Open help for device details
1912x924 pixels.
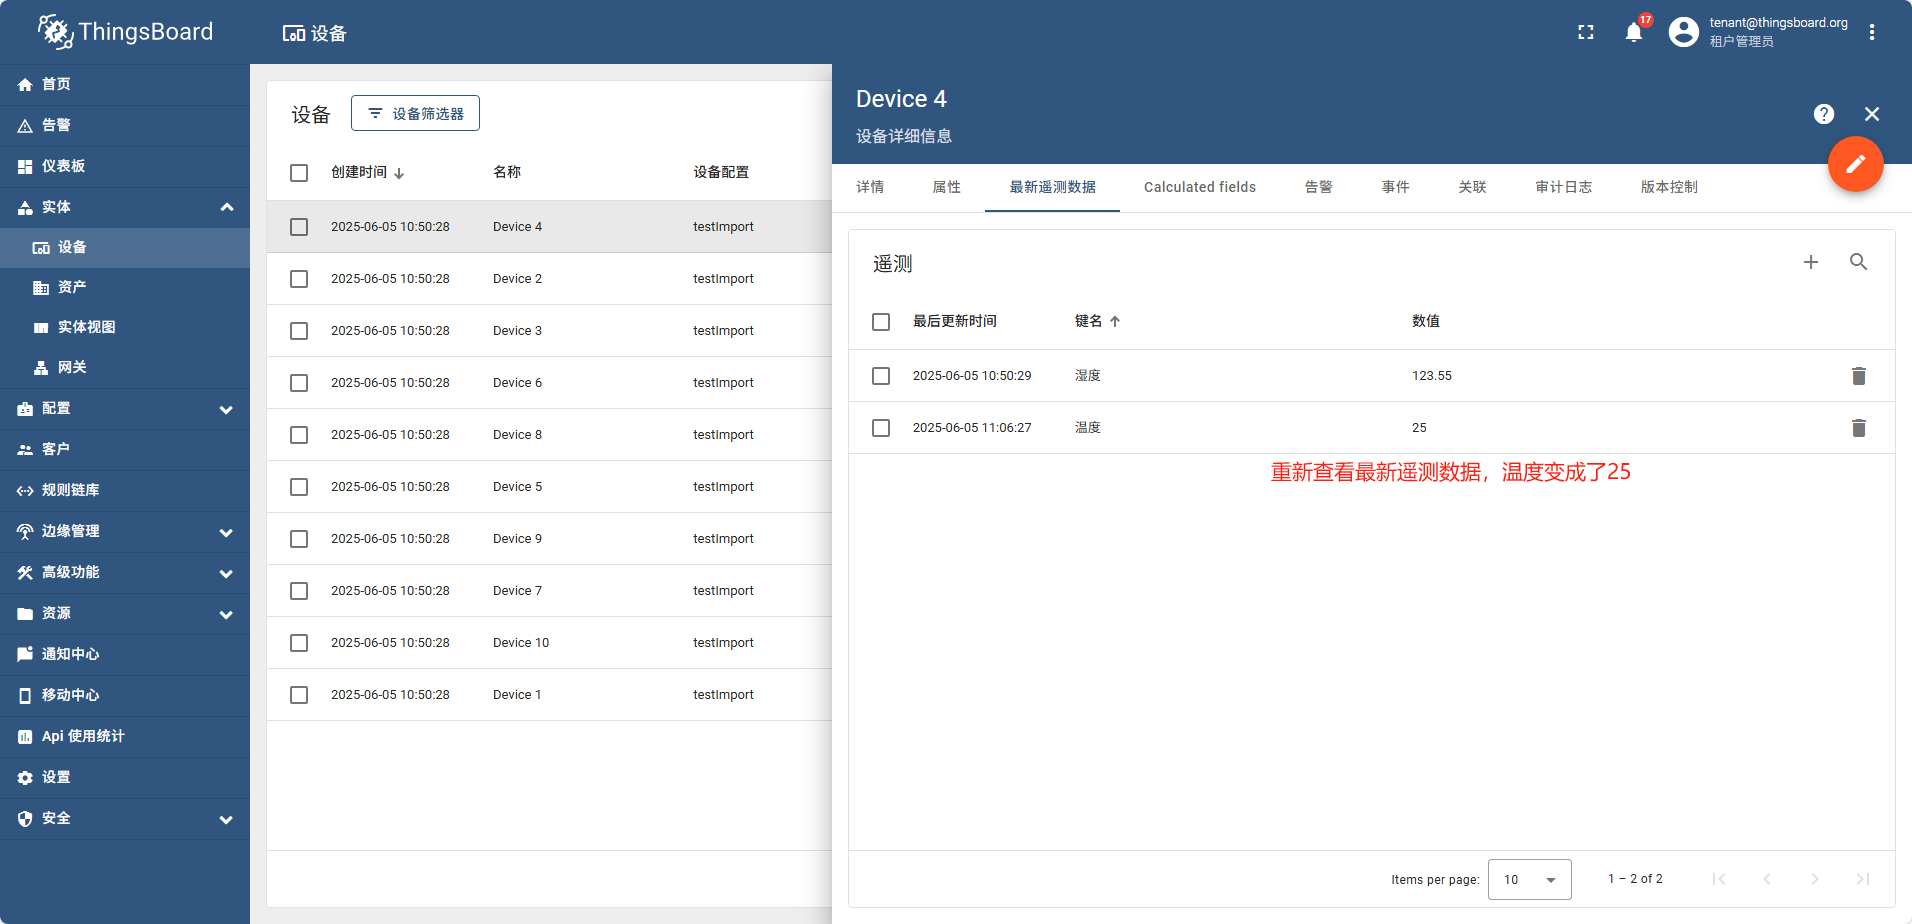(x=1824, y=114)
